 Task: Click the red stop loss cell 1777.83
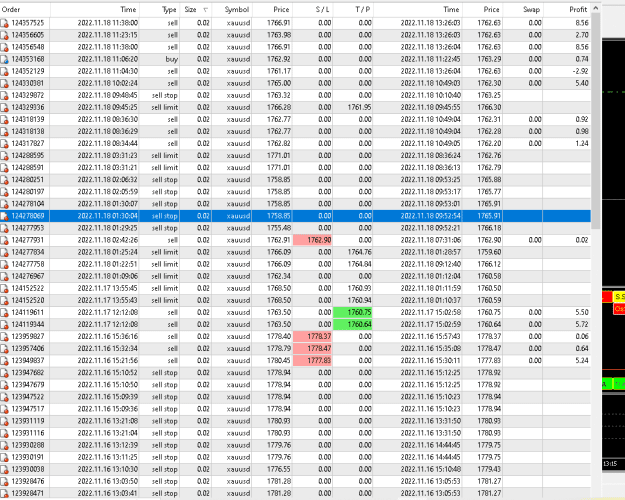[x=312, y=360]
